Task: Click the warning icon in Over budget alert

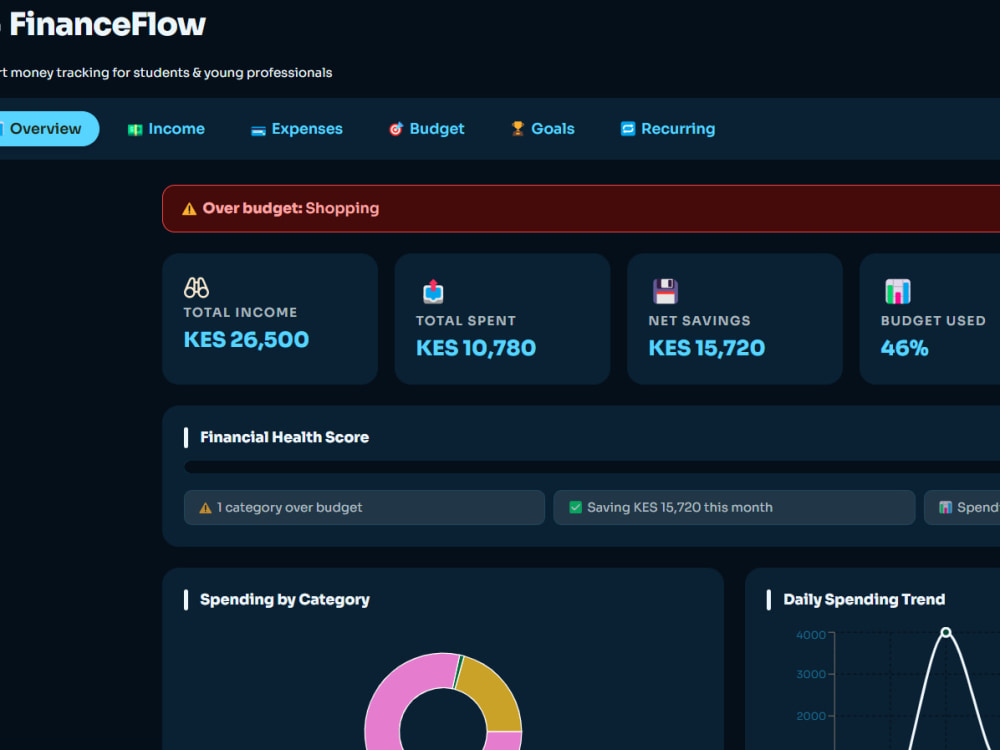Action: (189, 209)
